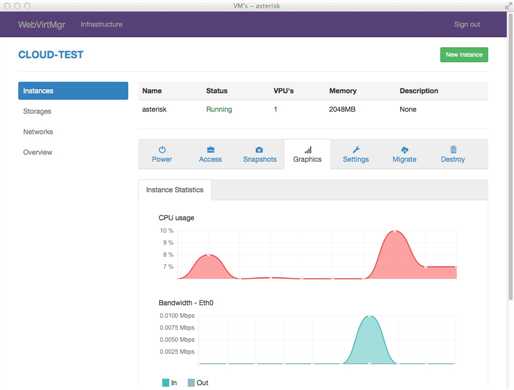Click the Migrate cloud icon
Viewport: 514px width, 390px height.
coord(404,149)
